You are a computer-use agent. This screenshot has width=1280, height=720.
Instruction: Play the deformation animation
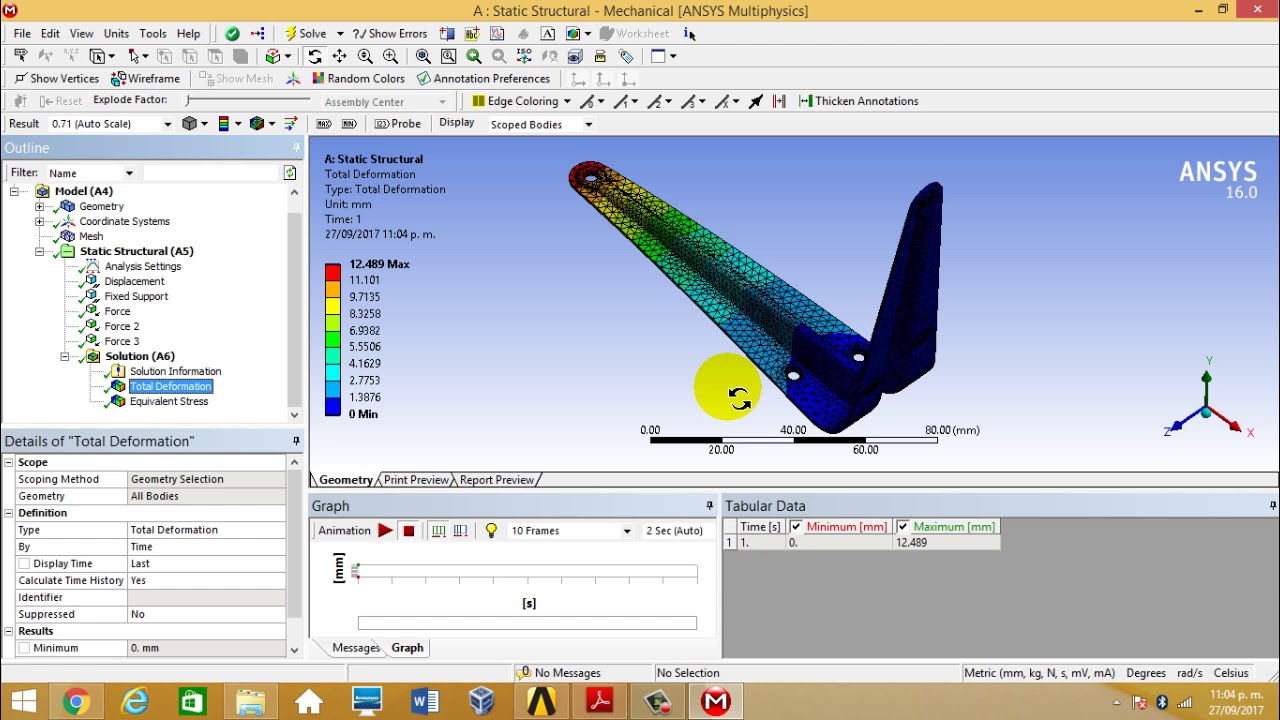(x=385, y=531)
